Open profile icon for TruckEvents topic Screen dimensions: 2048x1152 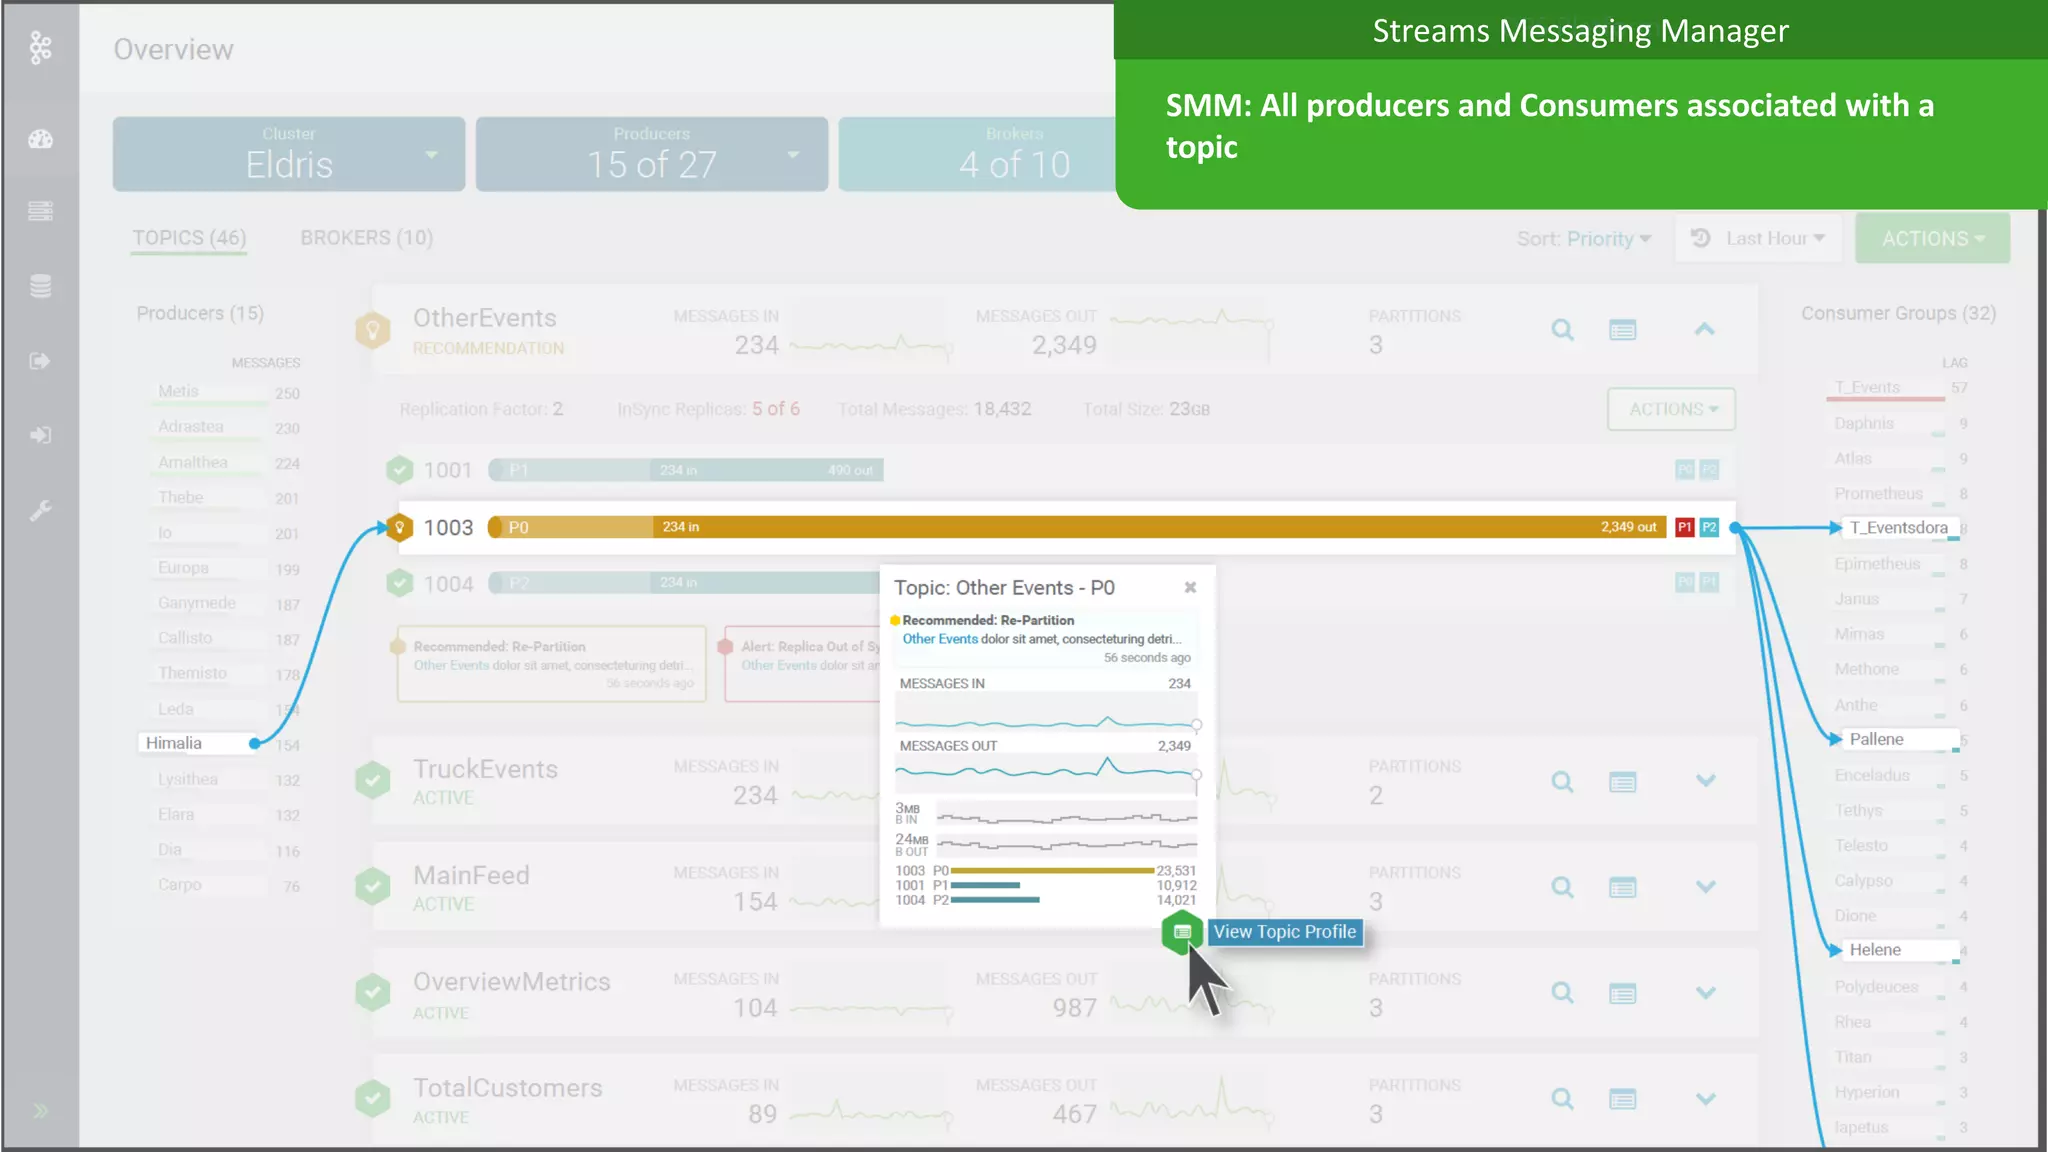[1622, 781]
